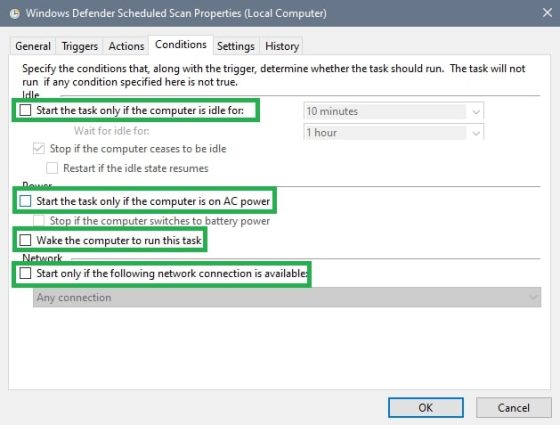Open the Settings tab
Image resolution: width=560 pixels, height=425 pixels.
tap(236, 46)
